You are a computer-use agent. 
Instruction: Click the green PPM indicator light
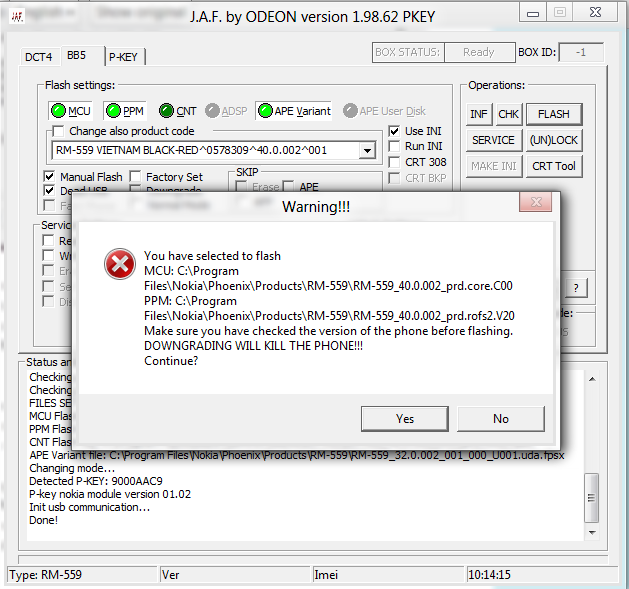click(x=114, y=111)
